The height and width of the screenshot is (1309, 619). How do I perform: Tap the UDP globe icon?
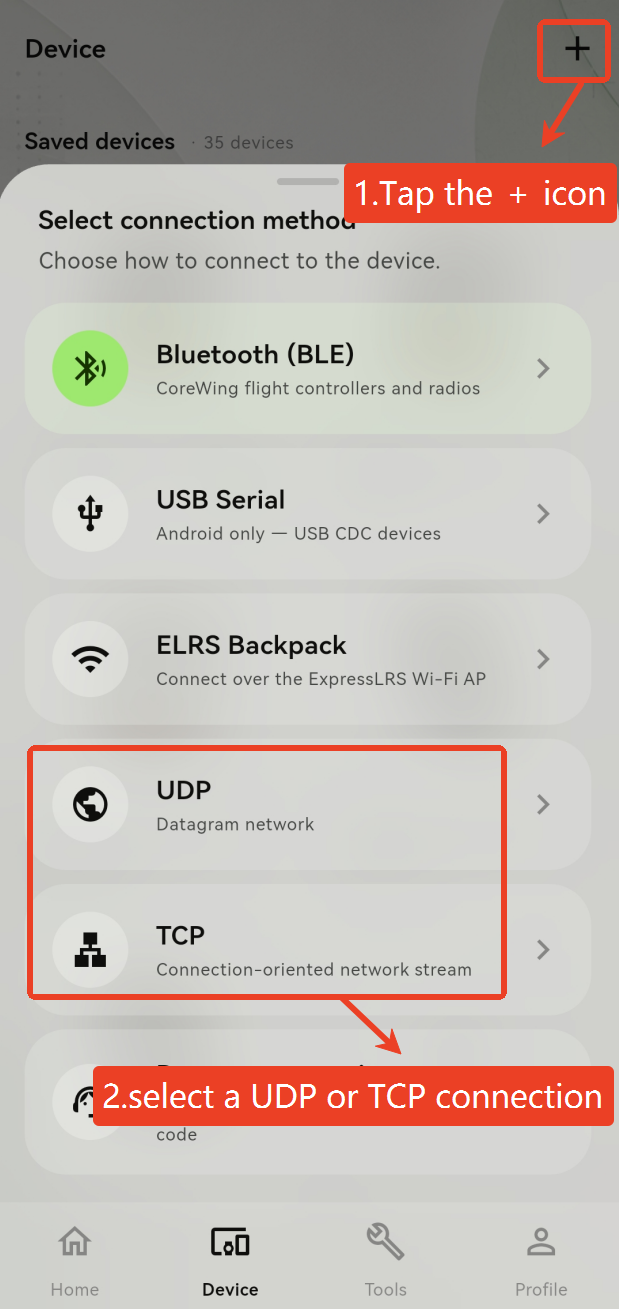pos(90,804)
